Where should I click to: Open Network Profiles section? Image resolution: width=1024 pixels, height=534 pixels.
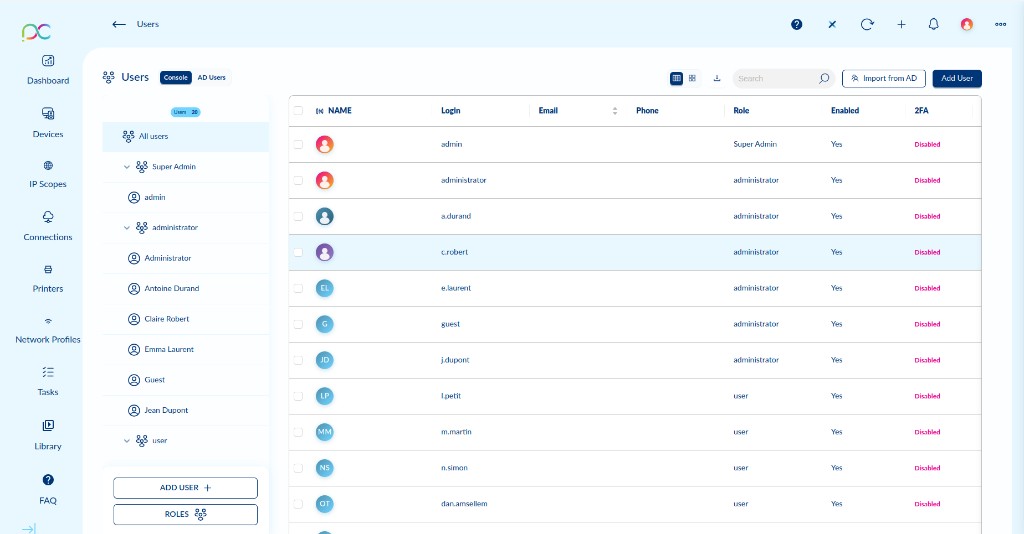48,330
